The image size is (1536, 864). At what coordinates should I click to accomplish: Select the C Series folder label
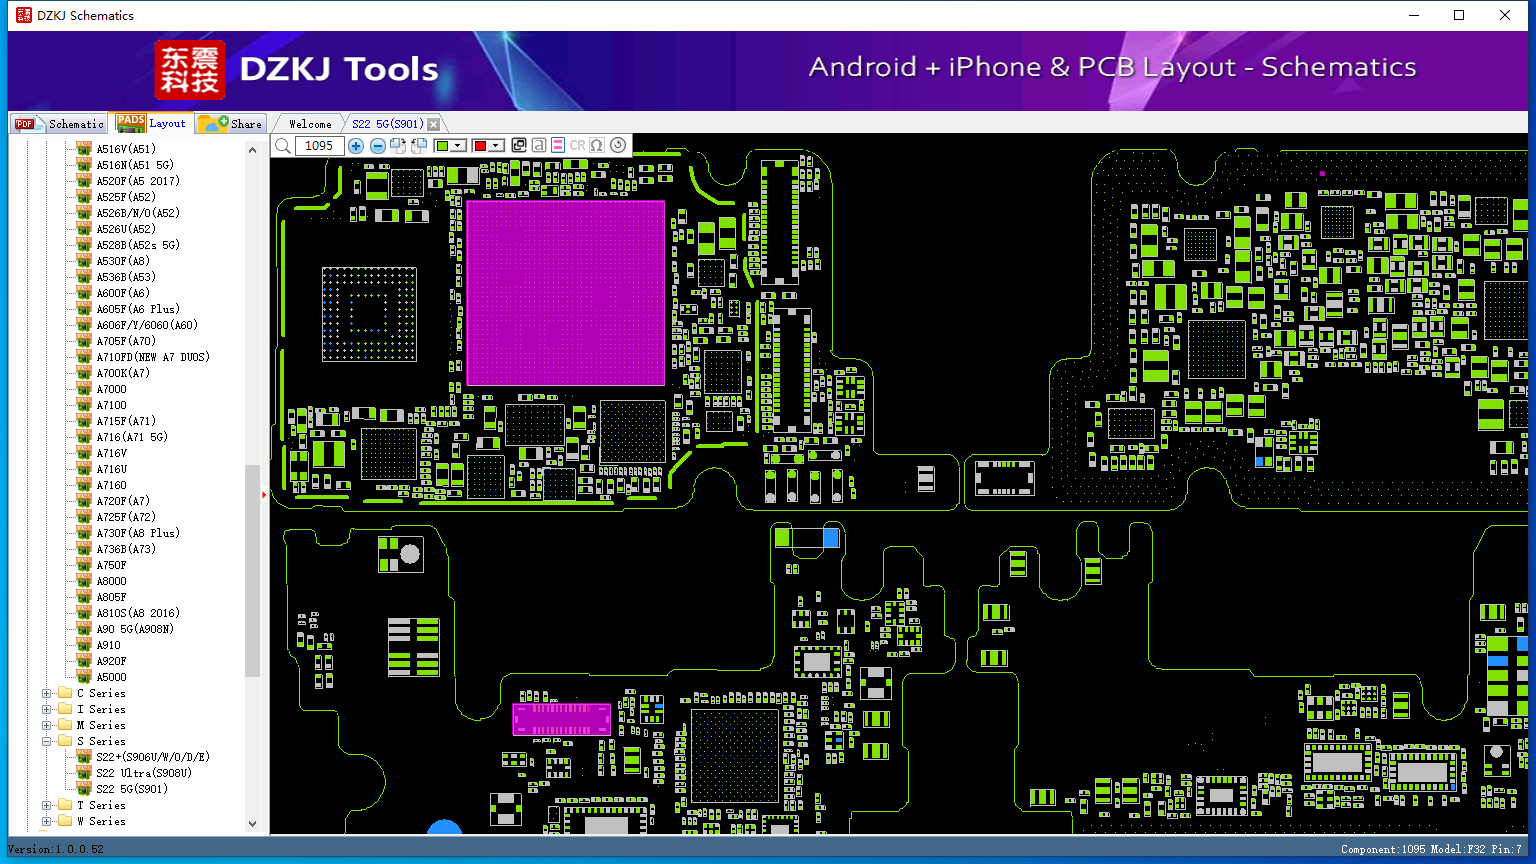tap(101, 693)
